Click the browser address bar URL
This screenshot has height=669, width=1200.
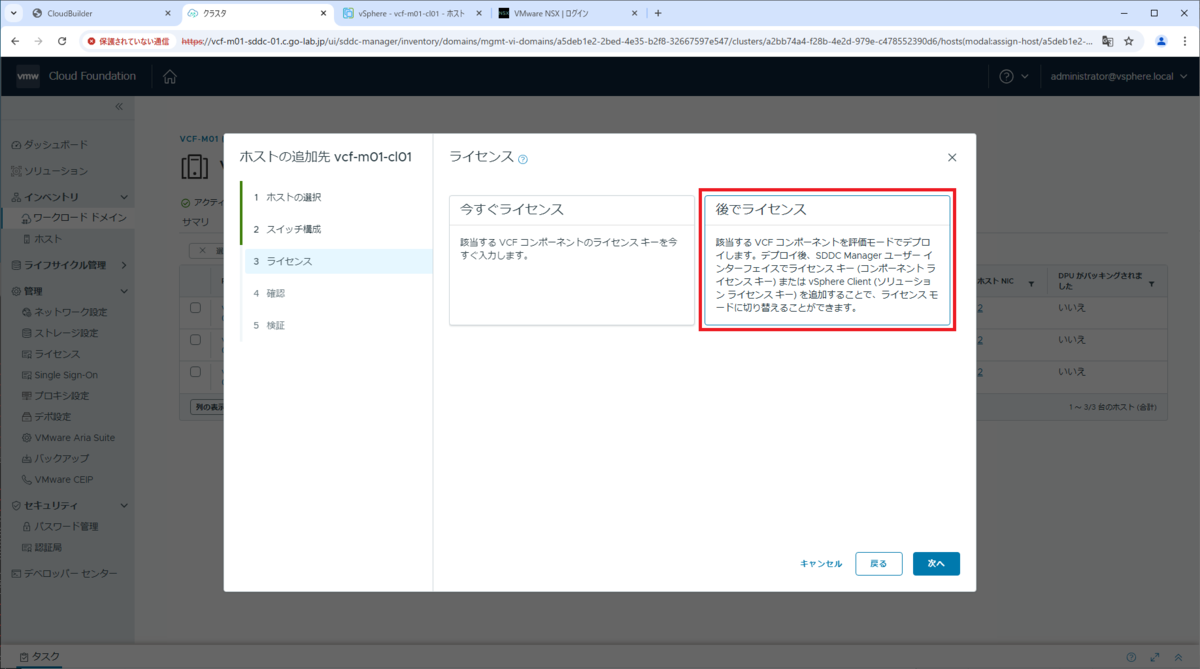pos(637,41)
